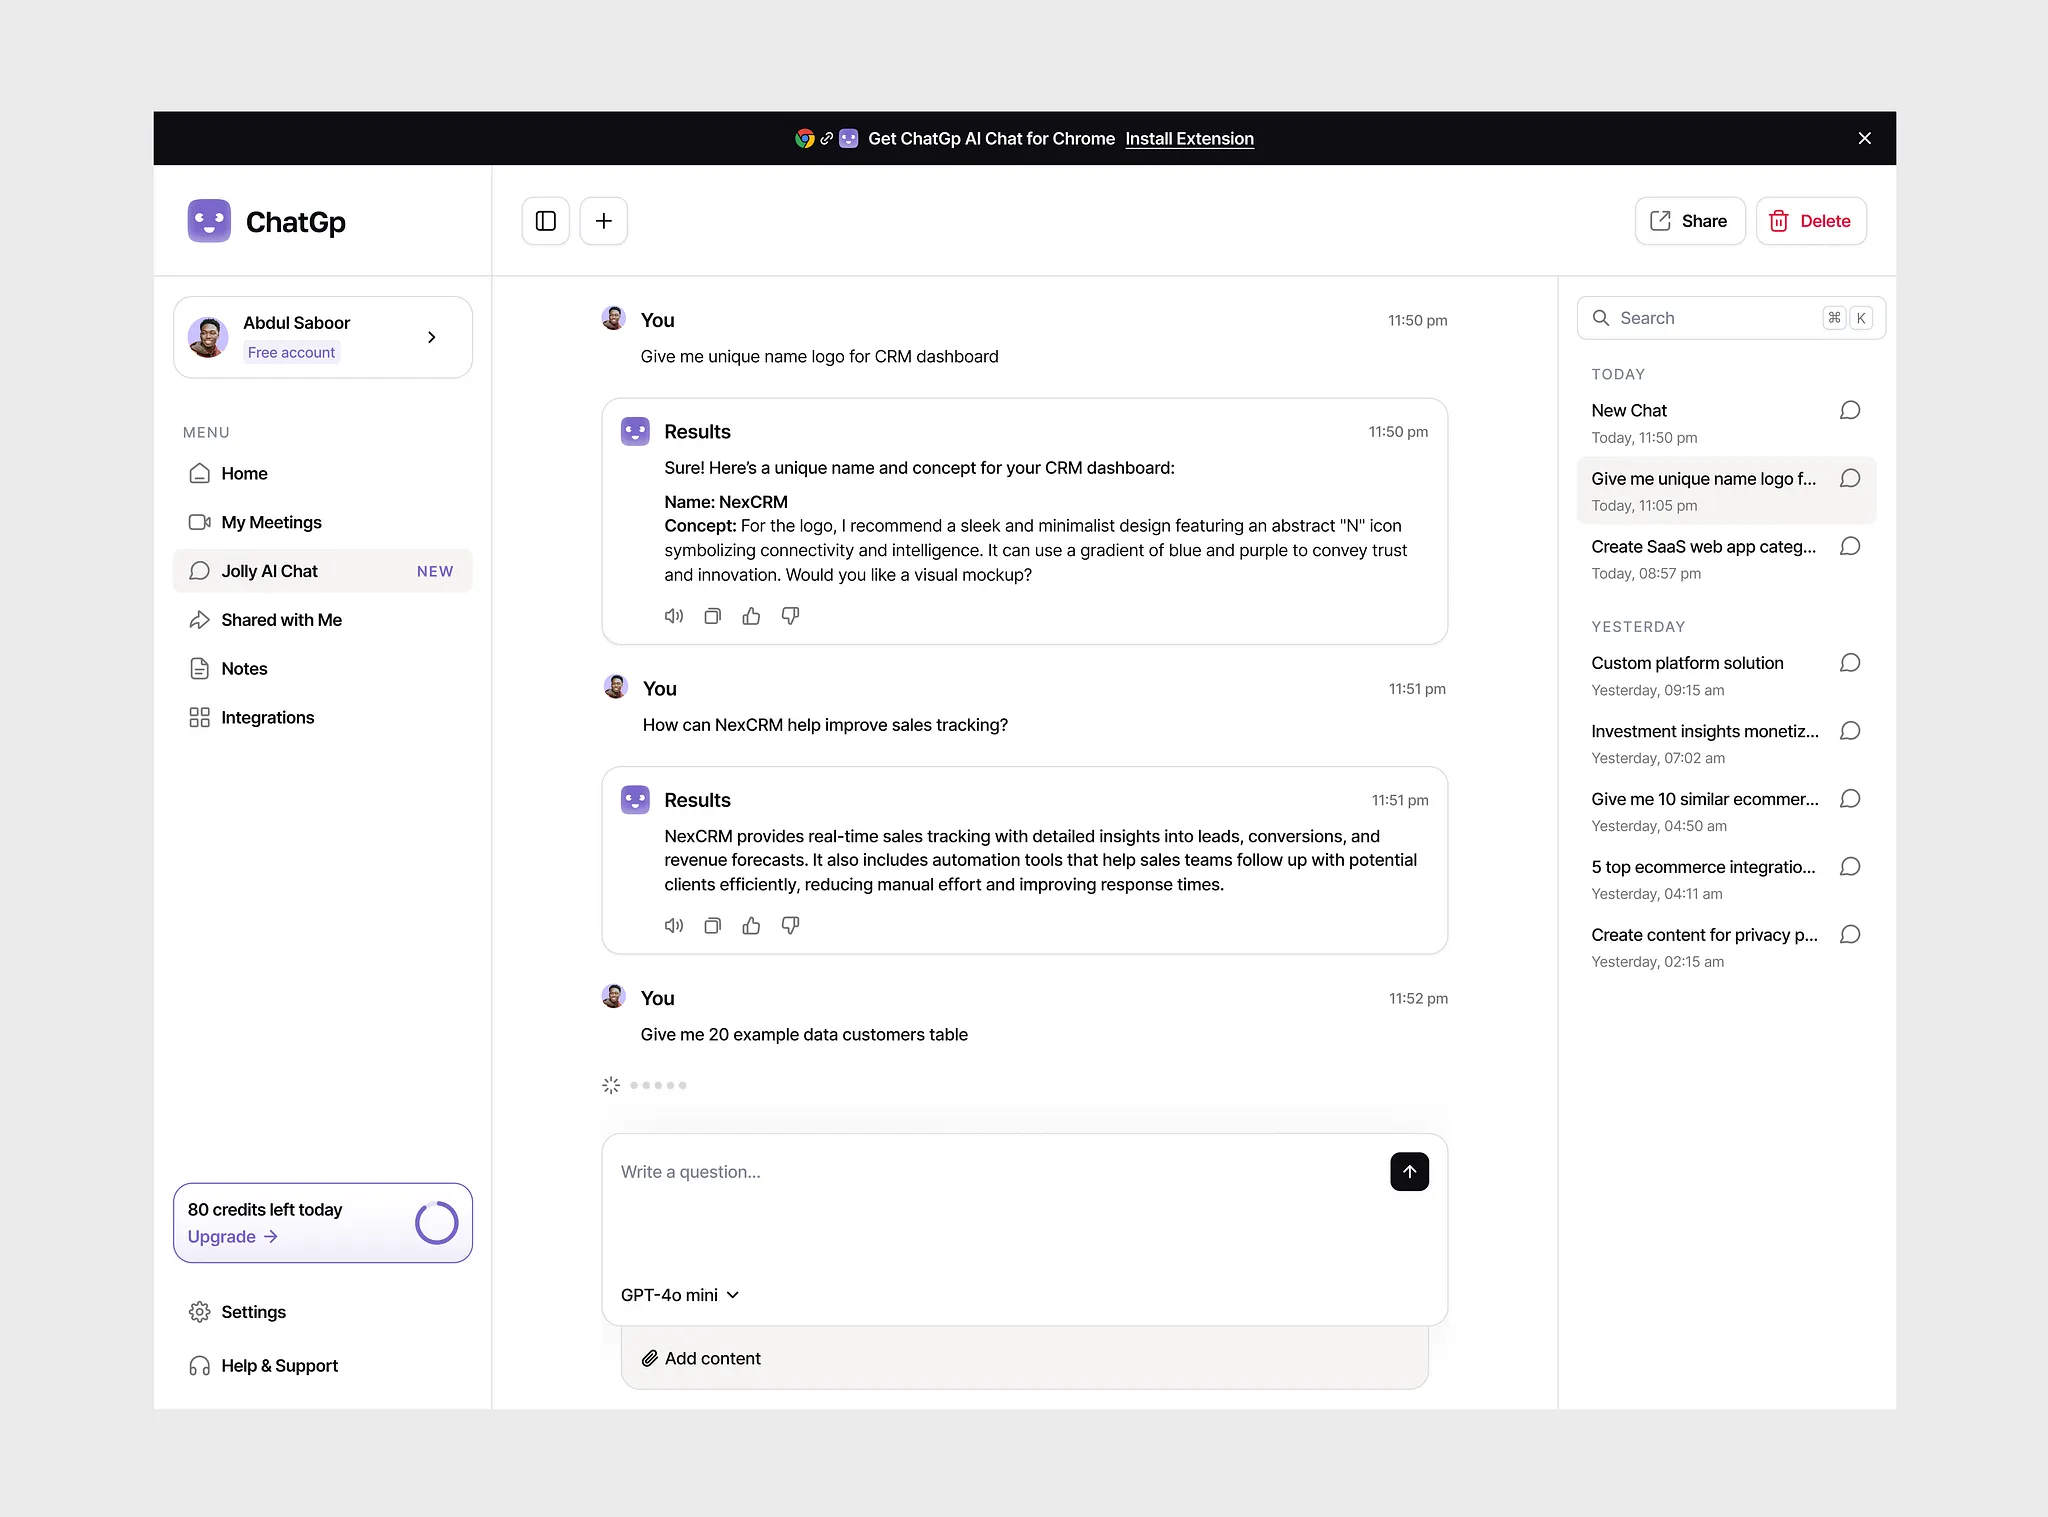Go to My Meetings
This screenshot has height=1517, width=2048.
(x=271, y=522)
